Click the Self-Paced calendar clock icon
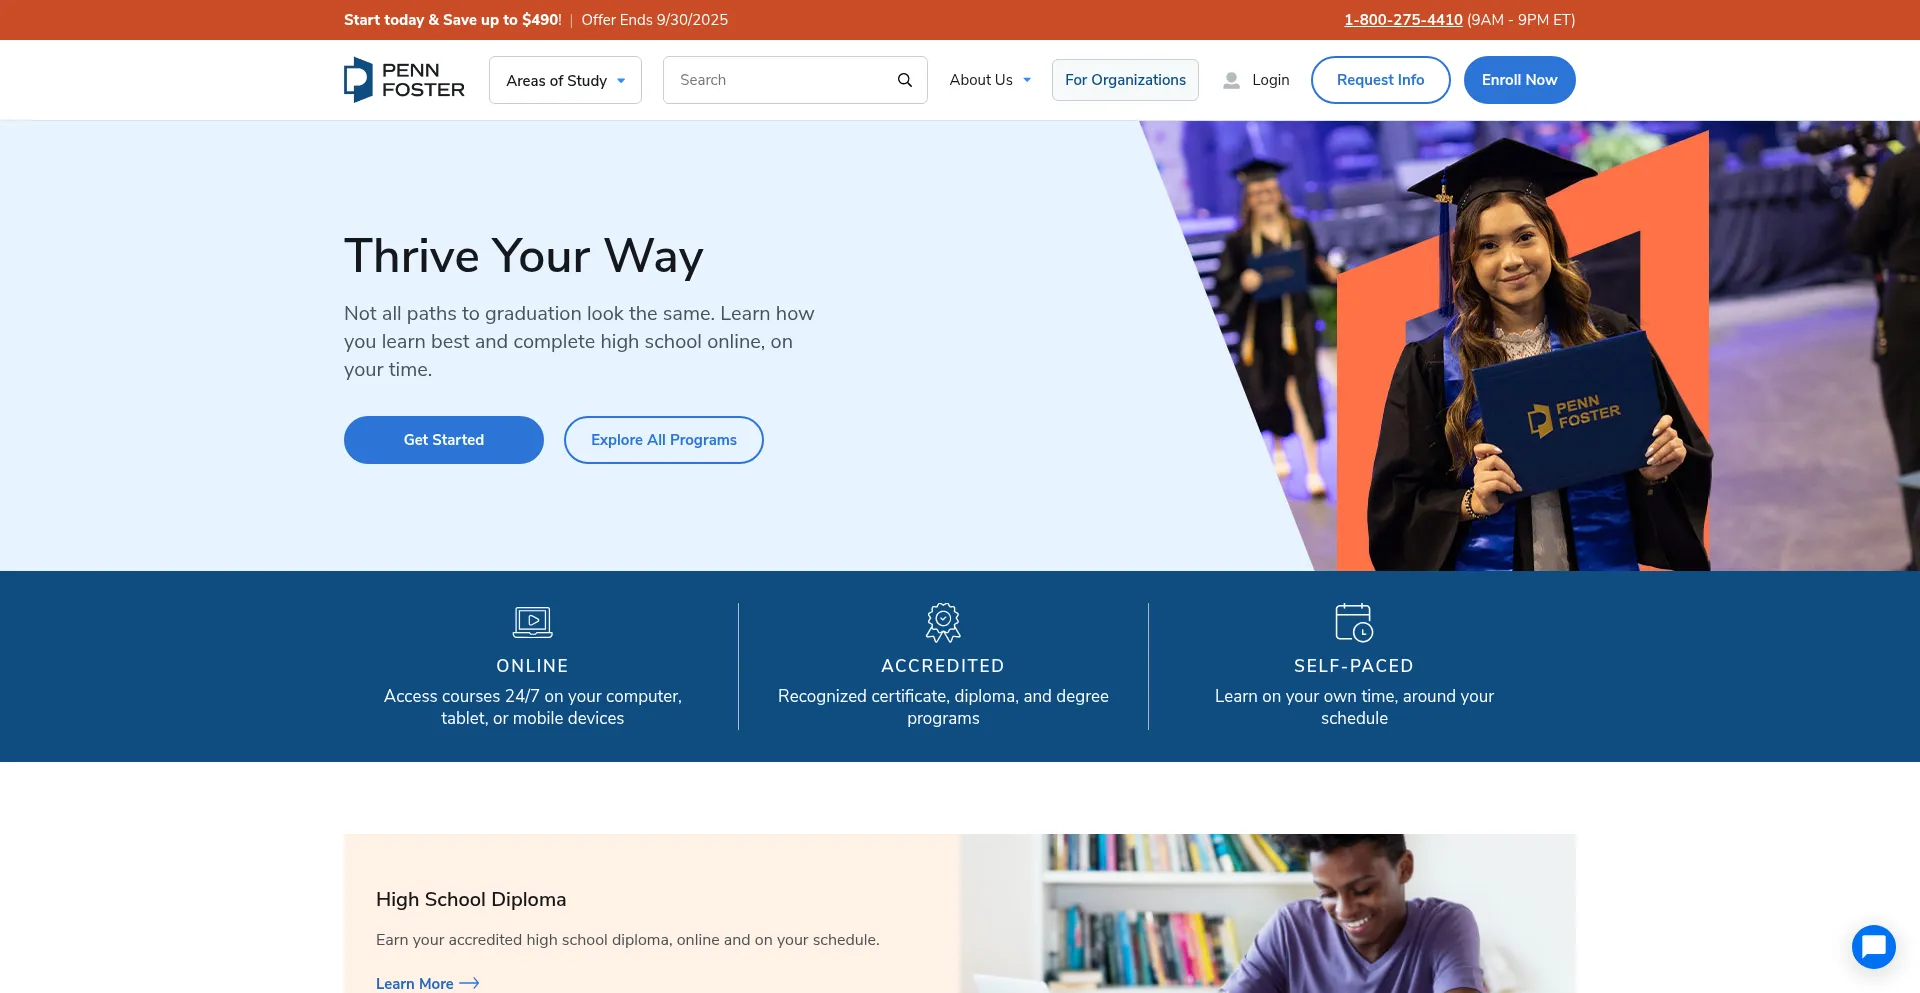Image resolution: width=1920 pixels, height=993 pixels. click(1354, 622)
